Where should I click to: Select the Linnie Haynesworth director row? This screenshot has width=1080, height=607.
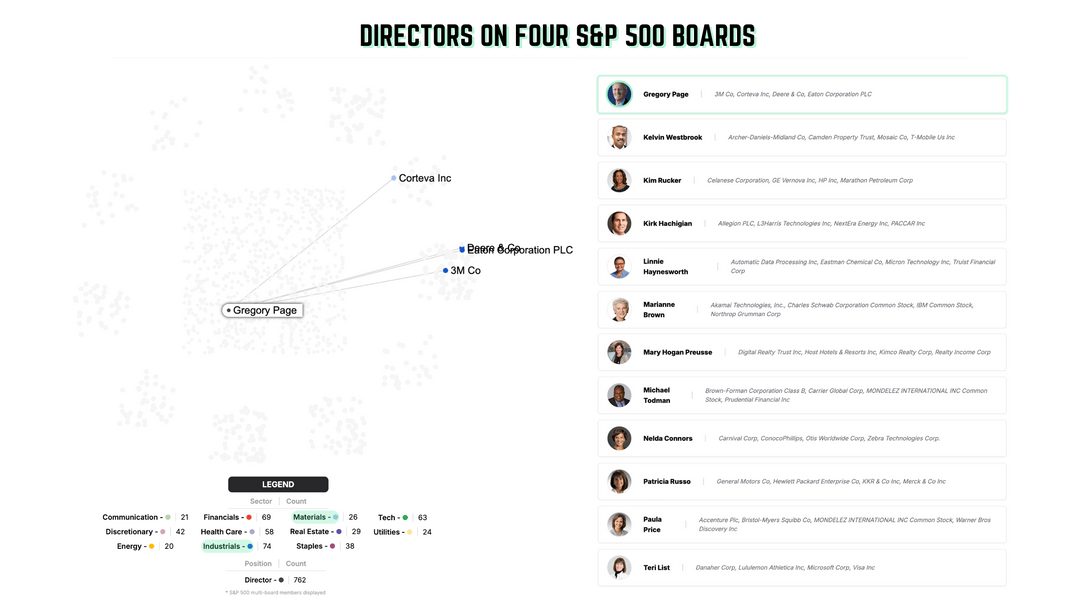(801, 267)
